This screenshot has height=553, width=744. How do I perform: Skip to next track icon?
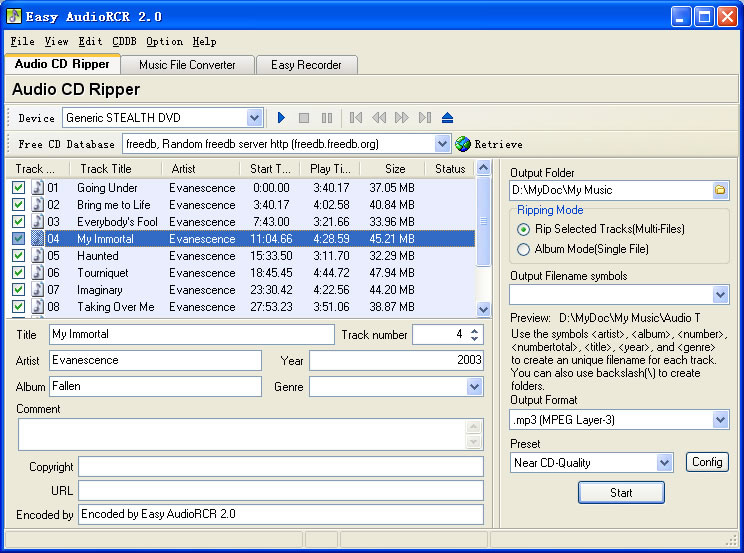click(425, 118)
